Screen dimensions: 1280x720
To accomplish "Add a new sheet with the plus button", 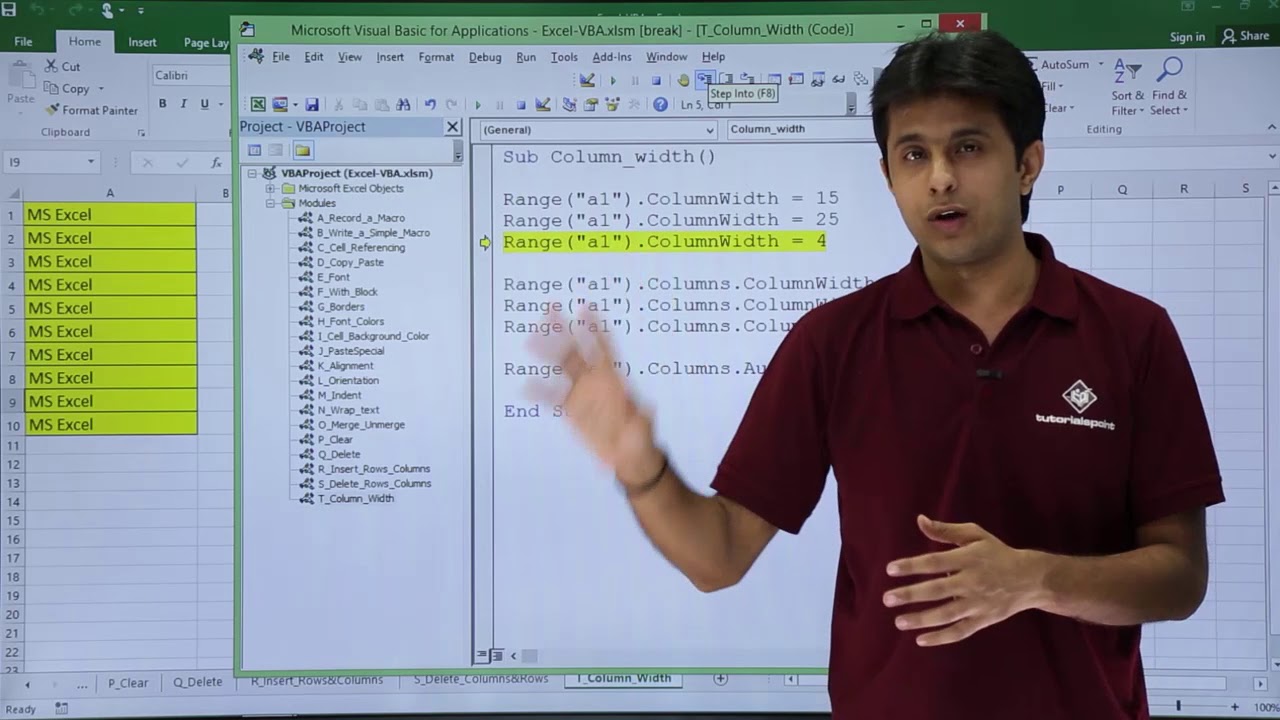I will [x=720, y=678].
